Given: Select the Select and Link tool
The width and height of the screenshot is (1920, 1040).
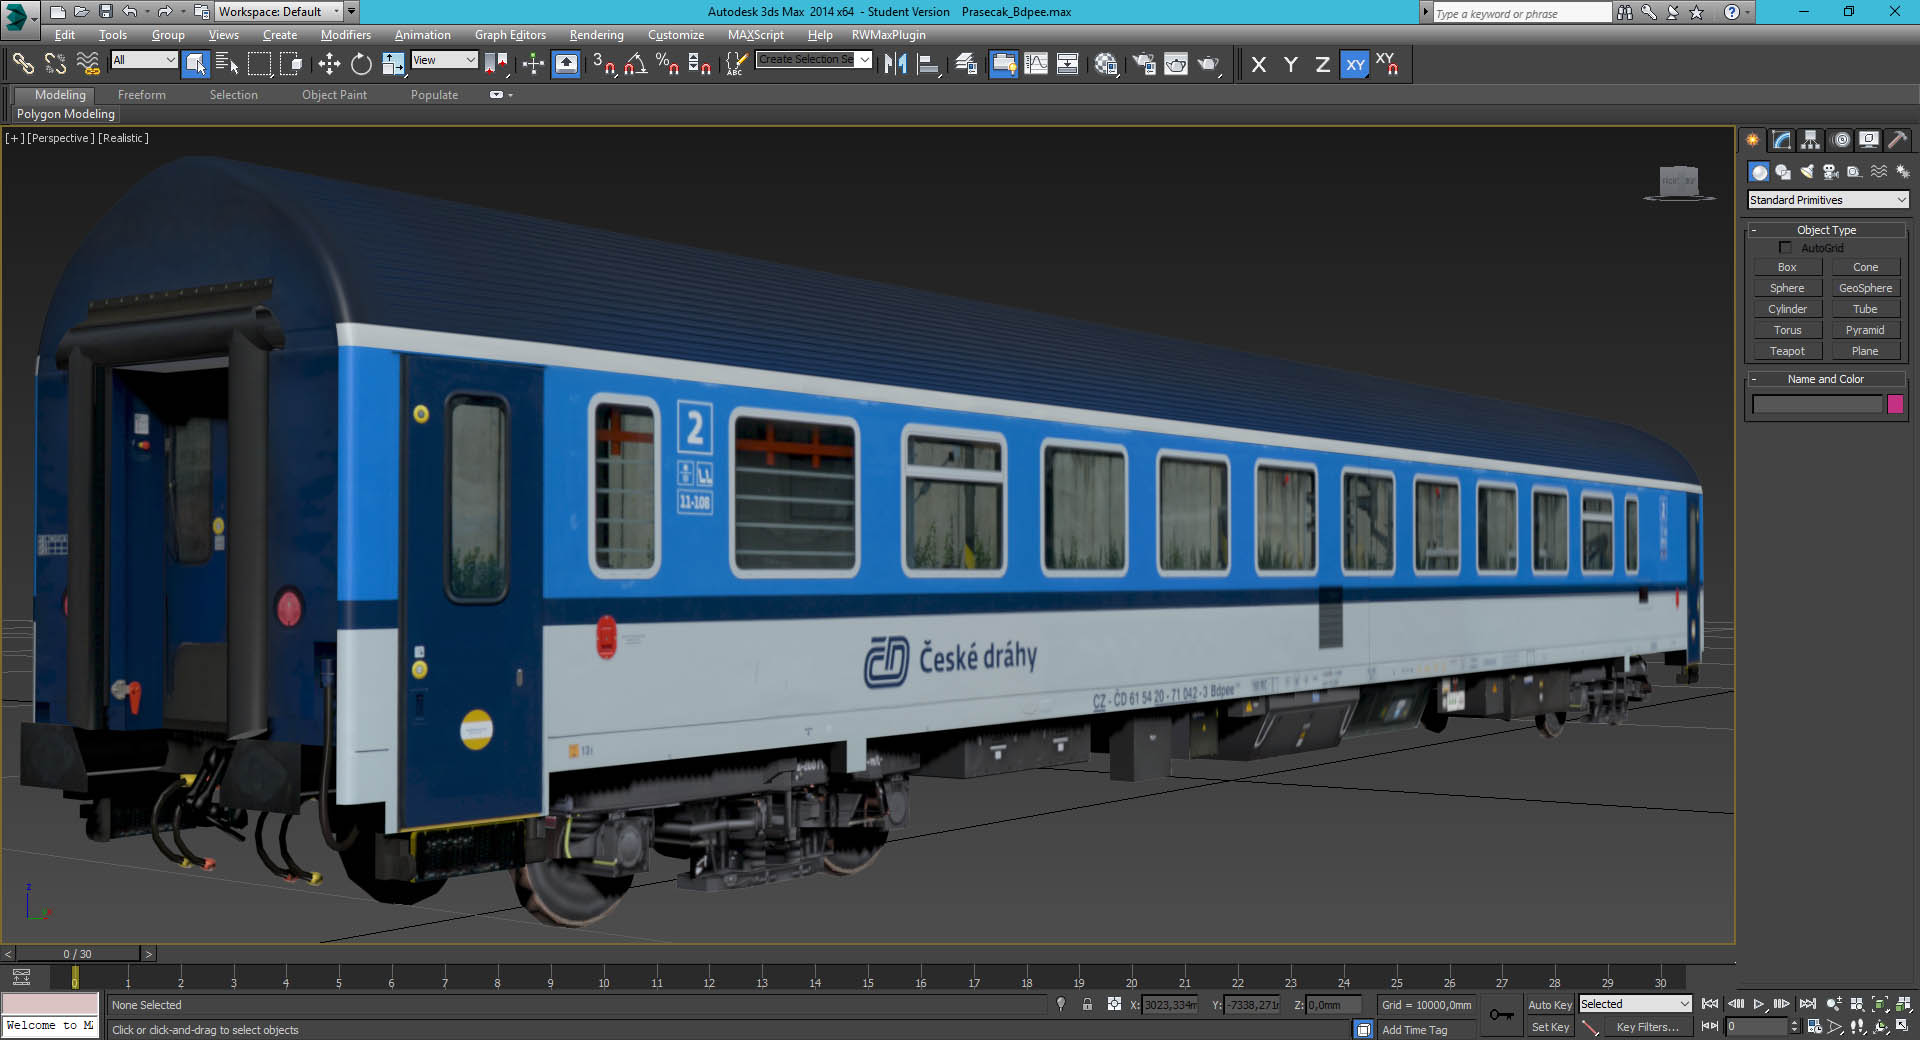Looking at the screenshot, I should [23, 64].
